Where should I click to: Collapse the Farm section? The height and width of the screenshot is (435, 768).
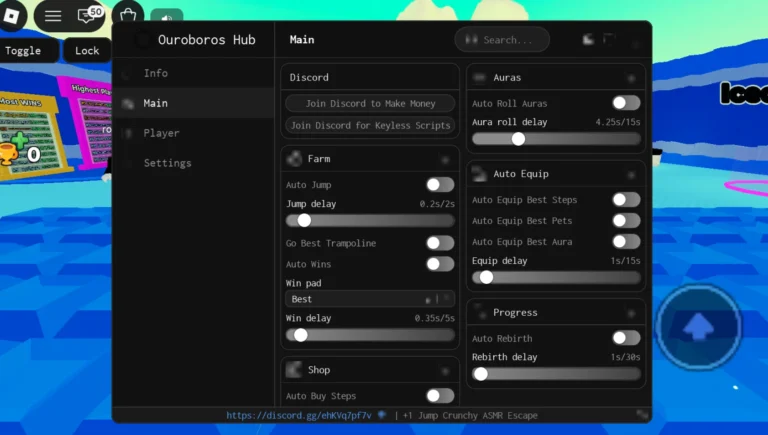[x=445, y=159]
